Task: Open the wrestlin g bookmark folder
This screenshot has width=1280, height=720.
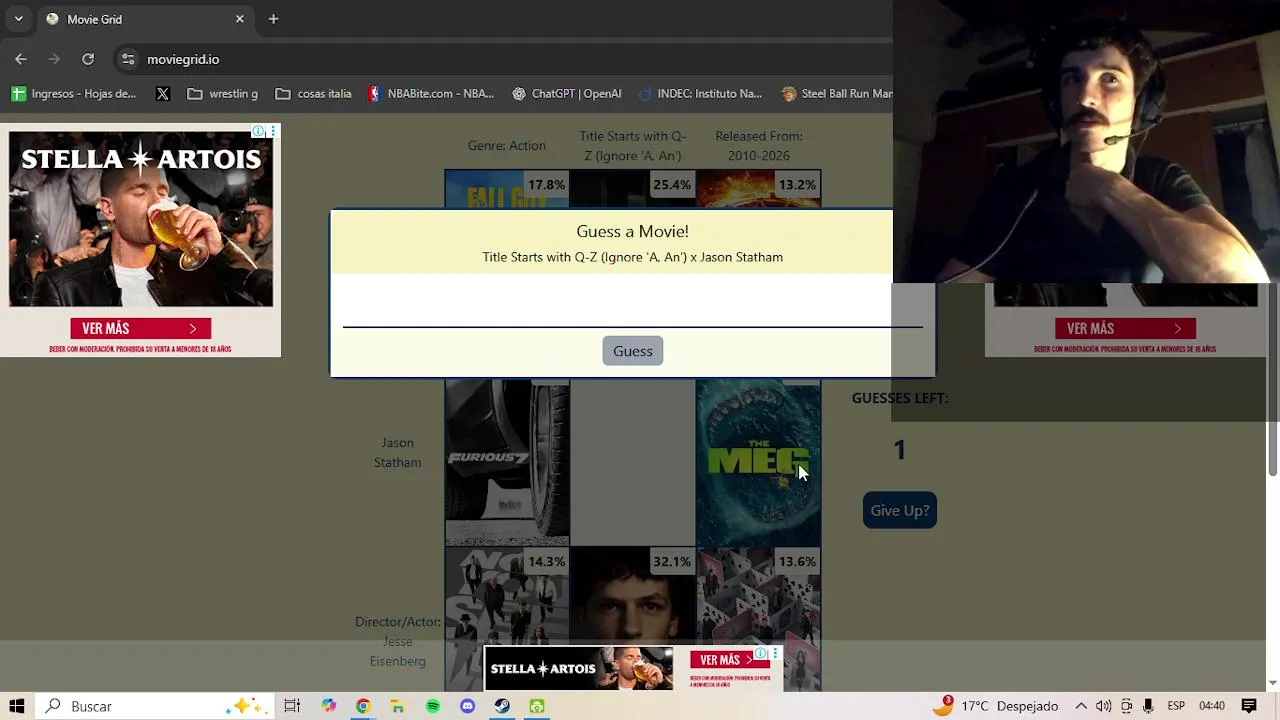Action: [x=222, y=94]
